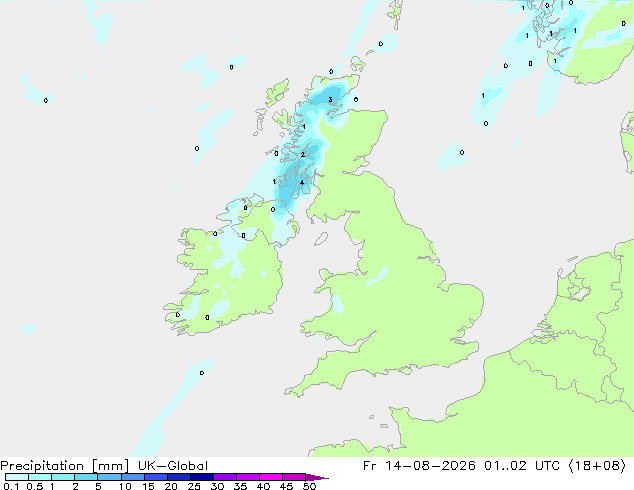Click the date 'Fr 14-08-2026'
This screenshot has width=634, height=490.
[x=419, y=466]
